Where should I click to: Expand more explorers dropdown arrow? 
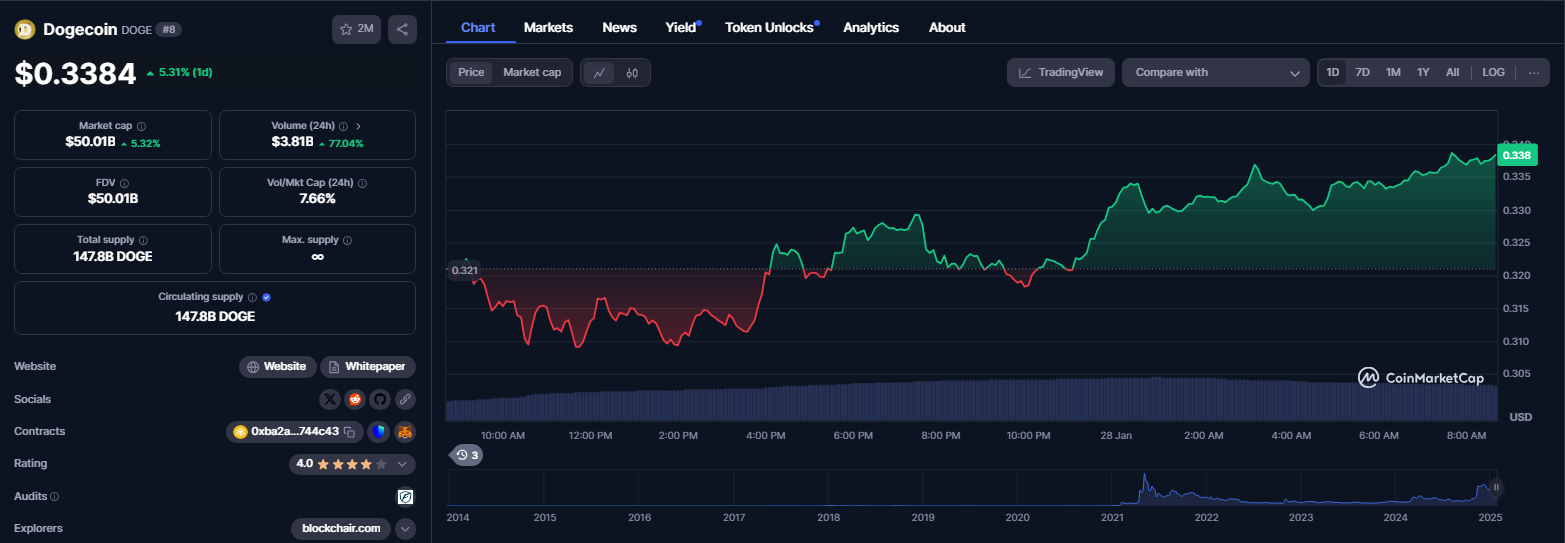click(x=405, y=528)
